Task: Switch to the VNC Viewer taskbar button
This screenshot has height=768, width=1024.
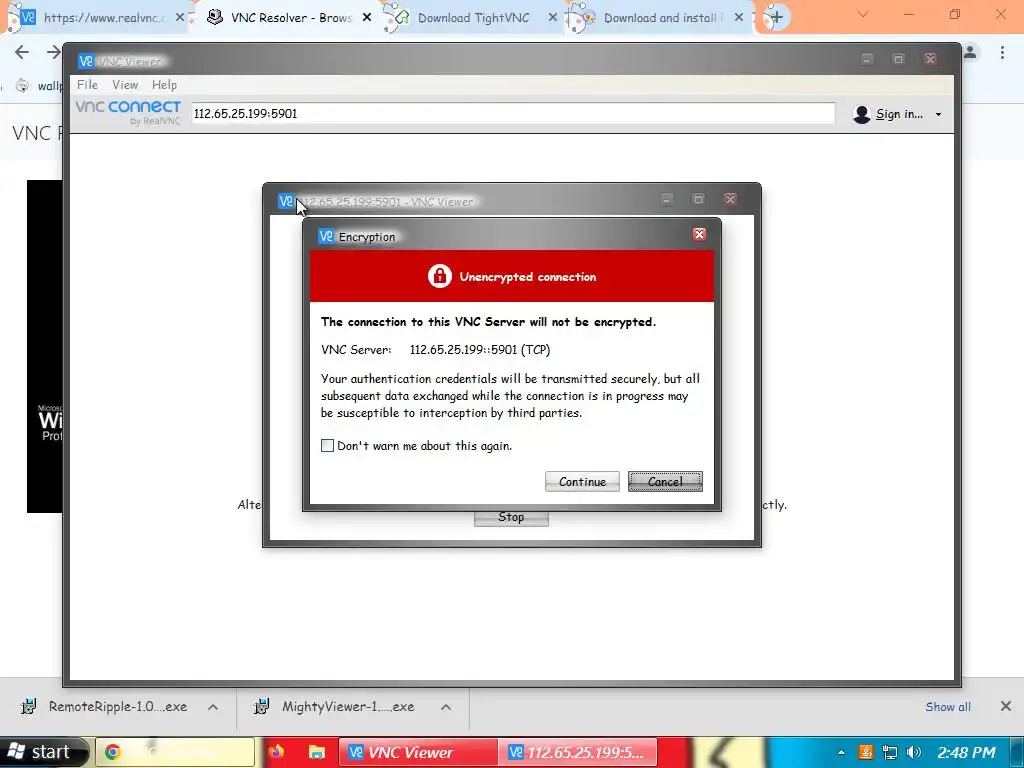Action: 418,752
